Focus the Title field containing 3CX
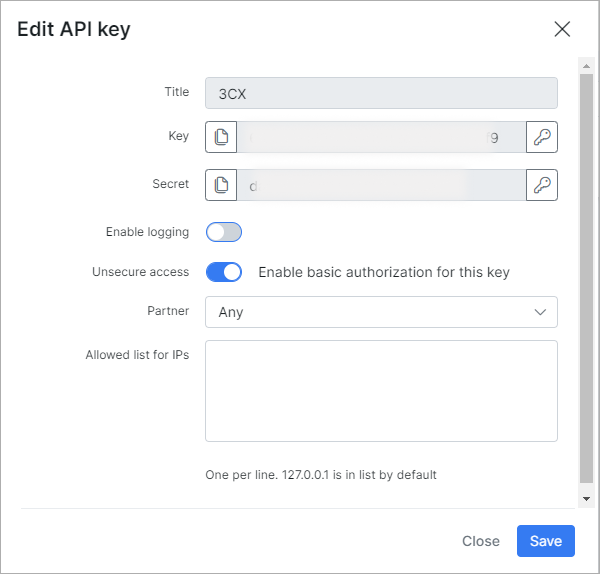Image resolution: width=600 pixels, height=574 pixels. point(380,92)
